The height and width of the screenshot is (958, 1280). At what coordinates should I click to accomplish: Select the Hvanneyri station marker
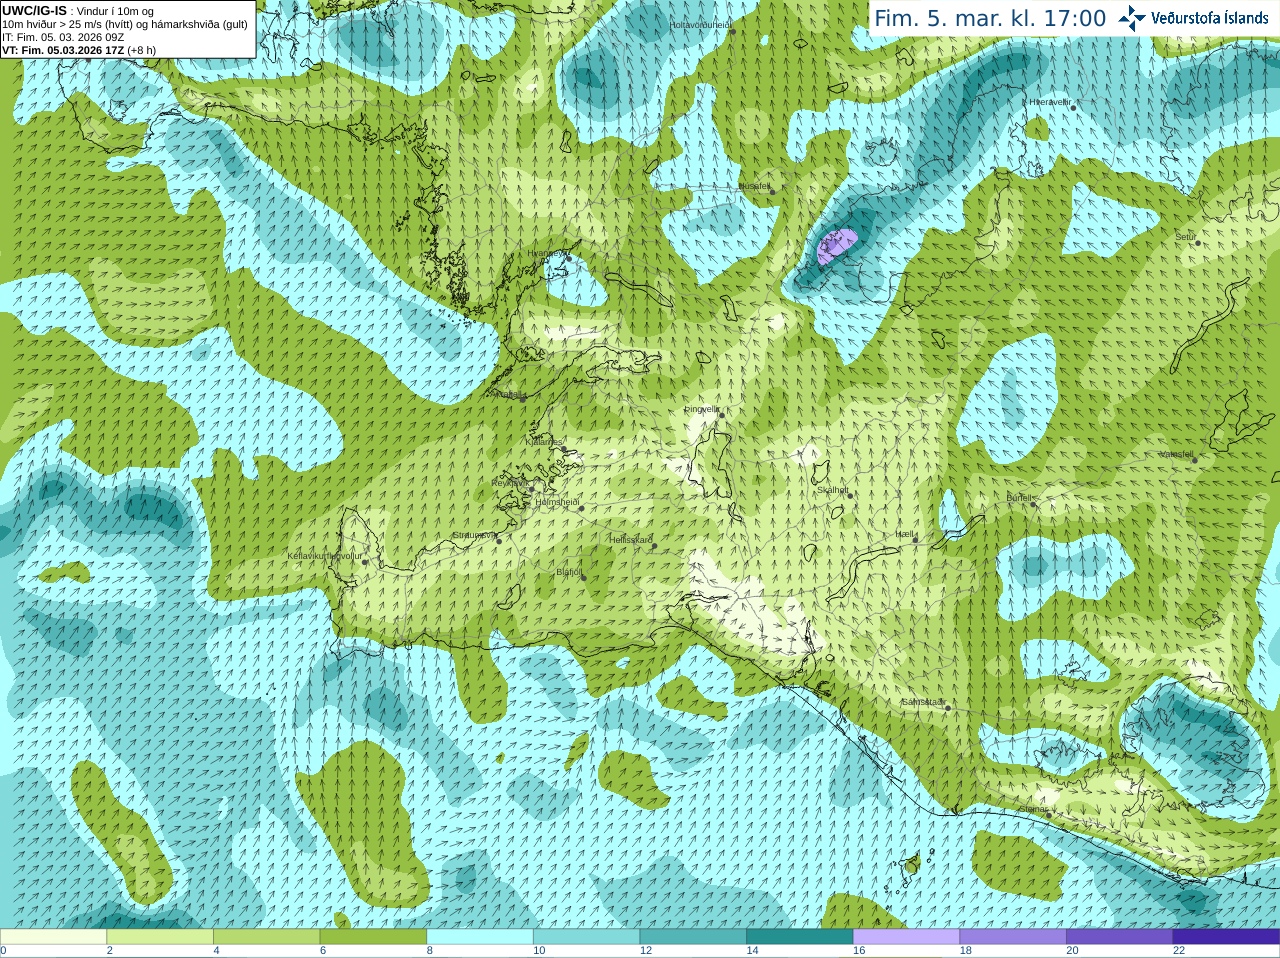pyautogui.click(x=568, y=258)
